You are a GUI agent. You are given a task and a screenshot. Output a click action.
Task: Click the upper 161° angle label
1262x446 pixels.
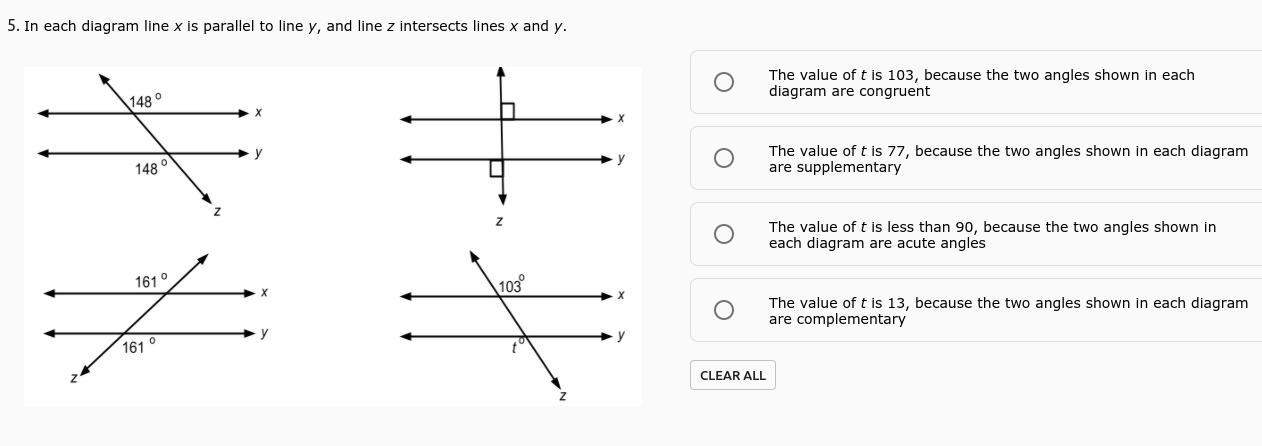click(x=150, y=282)
